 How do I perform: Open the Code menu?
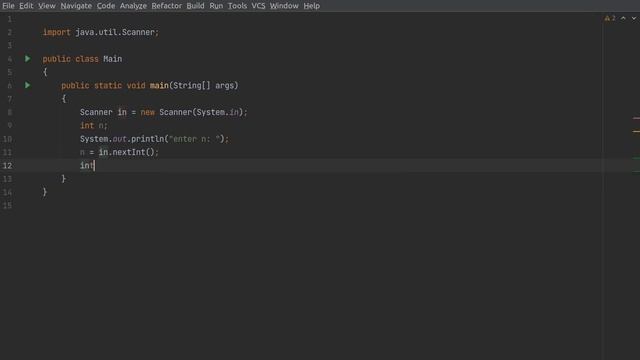pos(106,6)
